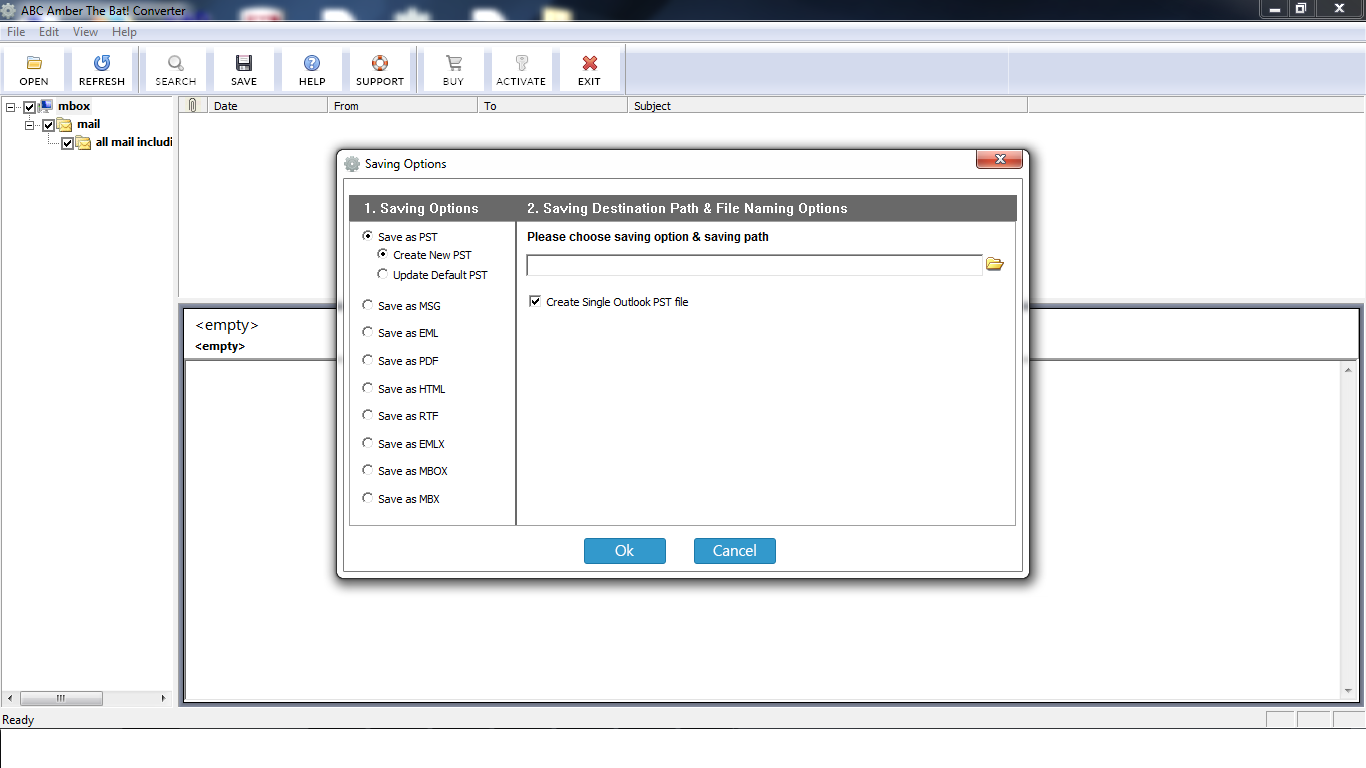The height and width of the screenshot is (768, 1366).
Task: Open the Edit menu
Action: click(x=49, y=32)
